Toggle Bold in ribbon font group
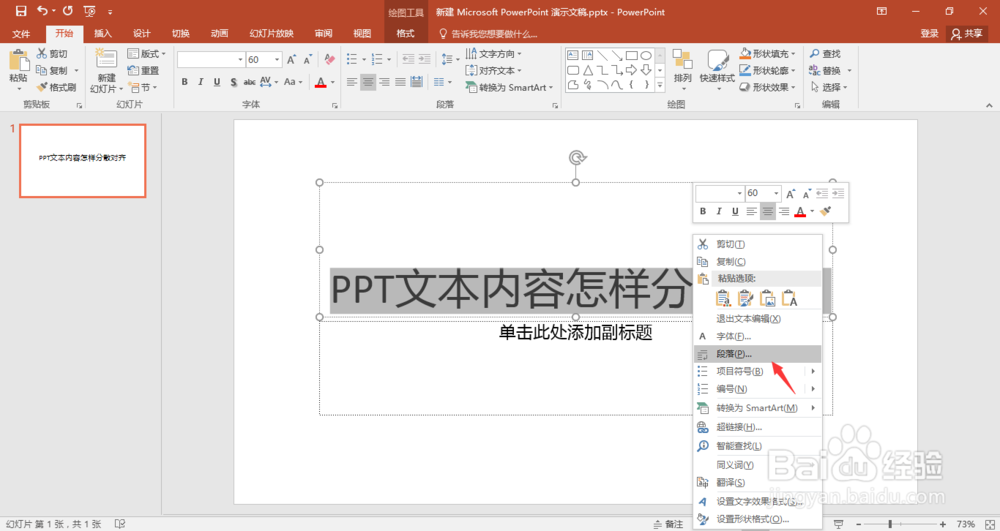Image resolution: width=1000 pixels, height=531 pixels. point(184,82)
